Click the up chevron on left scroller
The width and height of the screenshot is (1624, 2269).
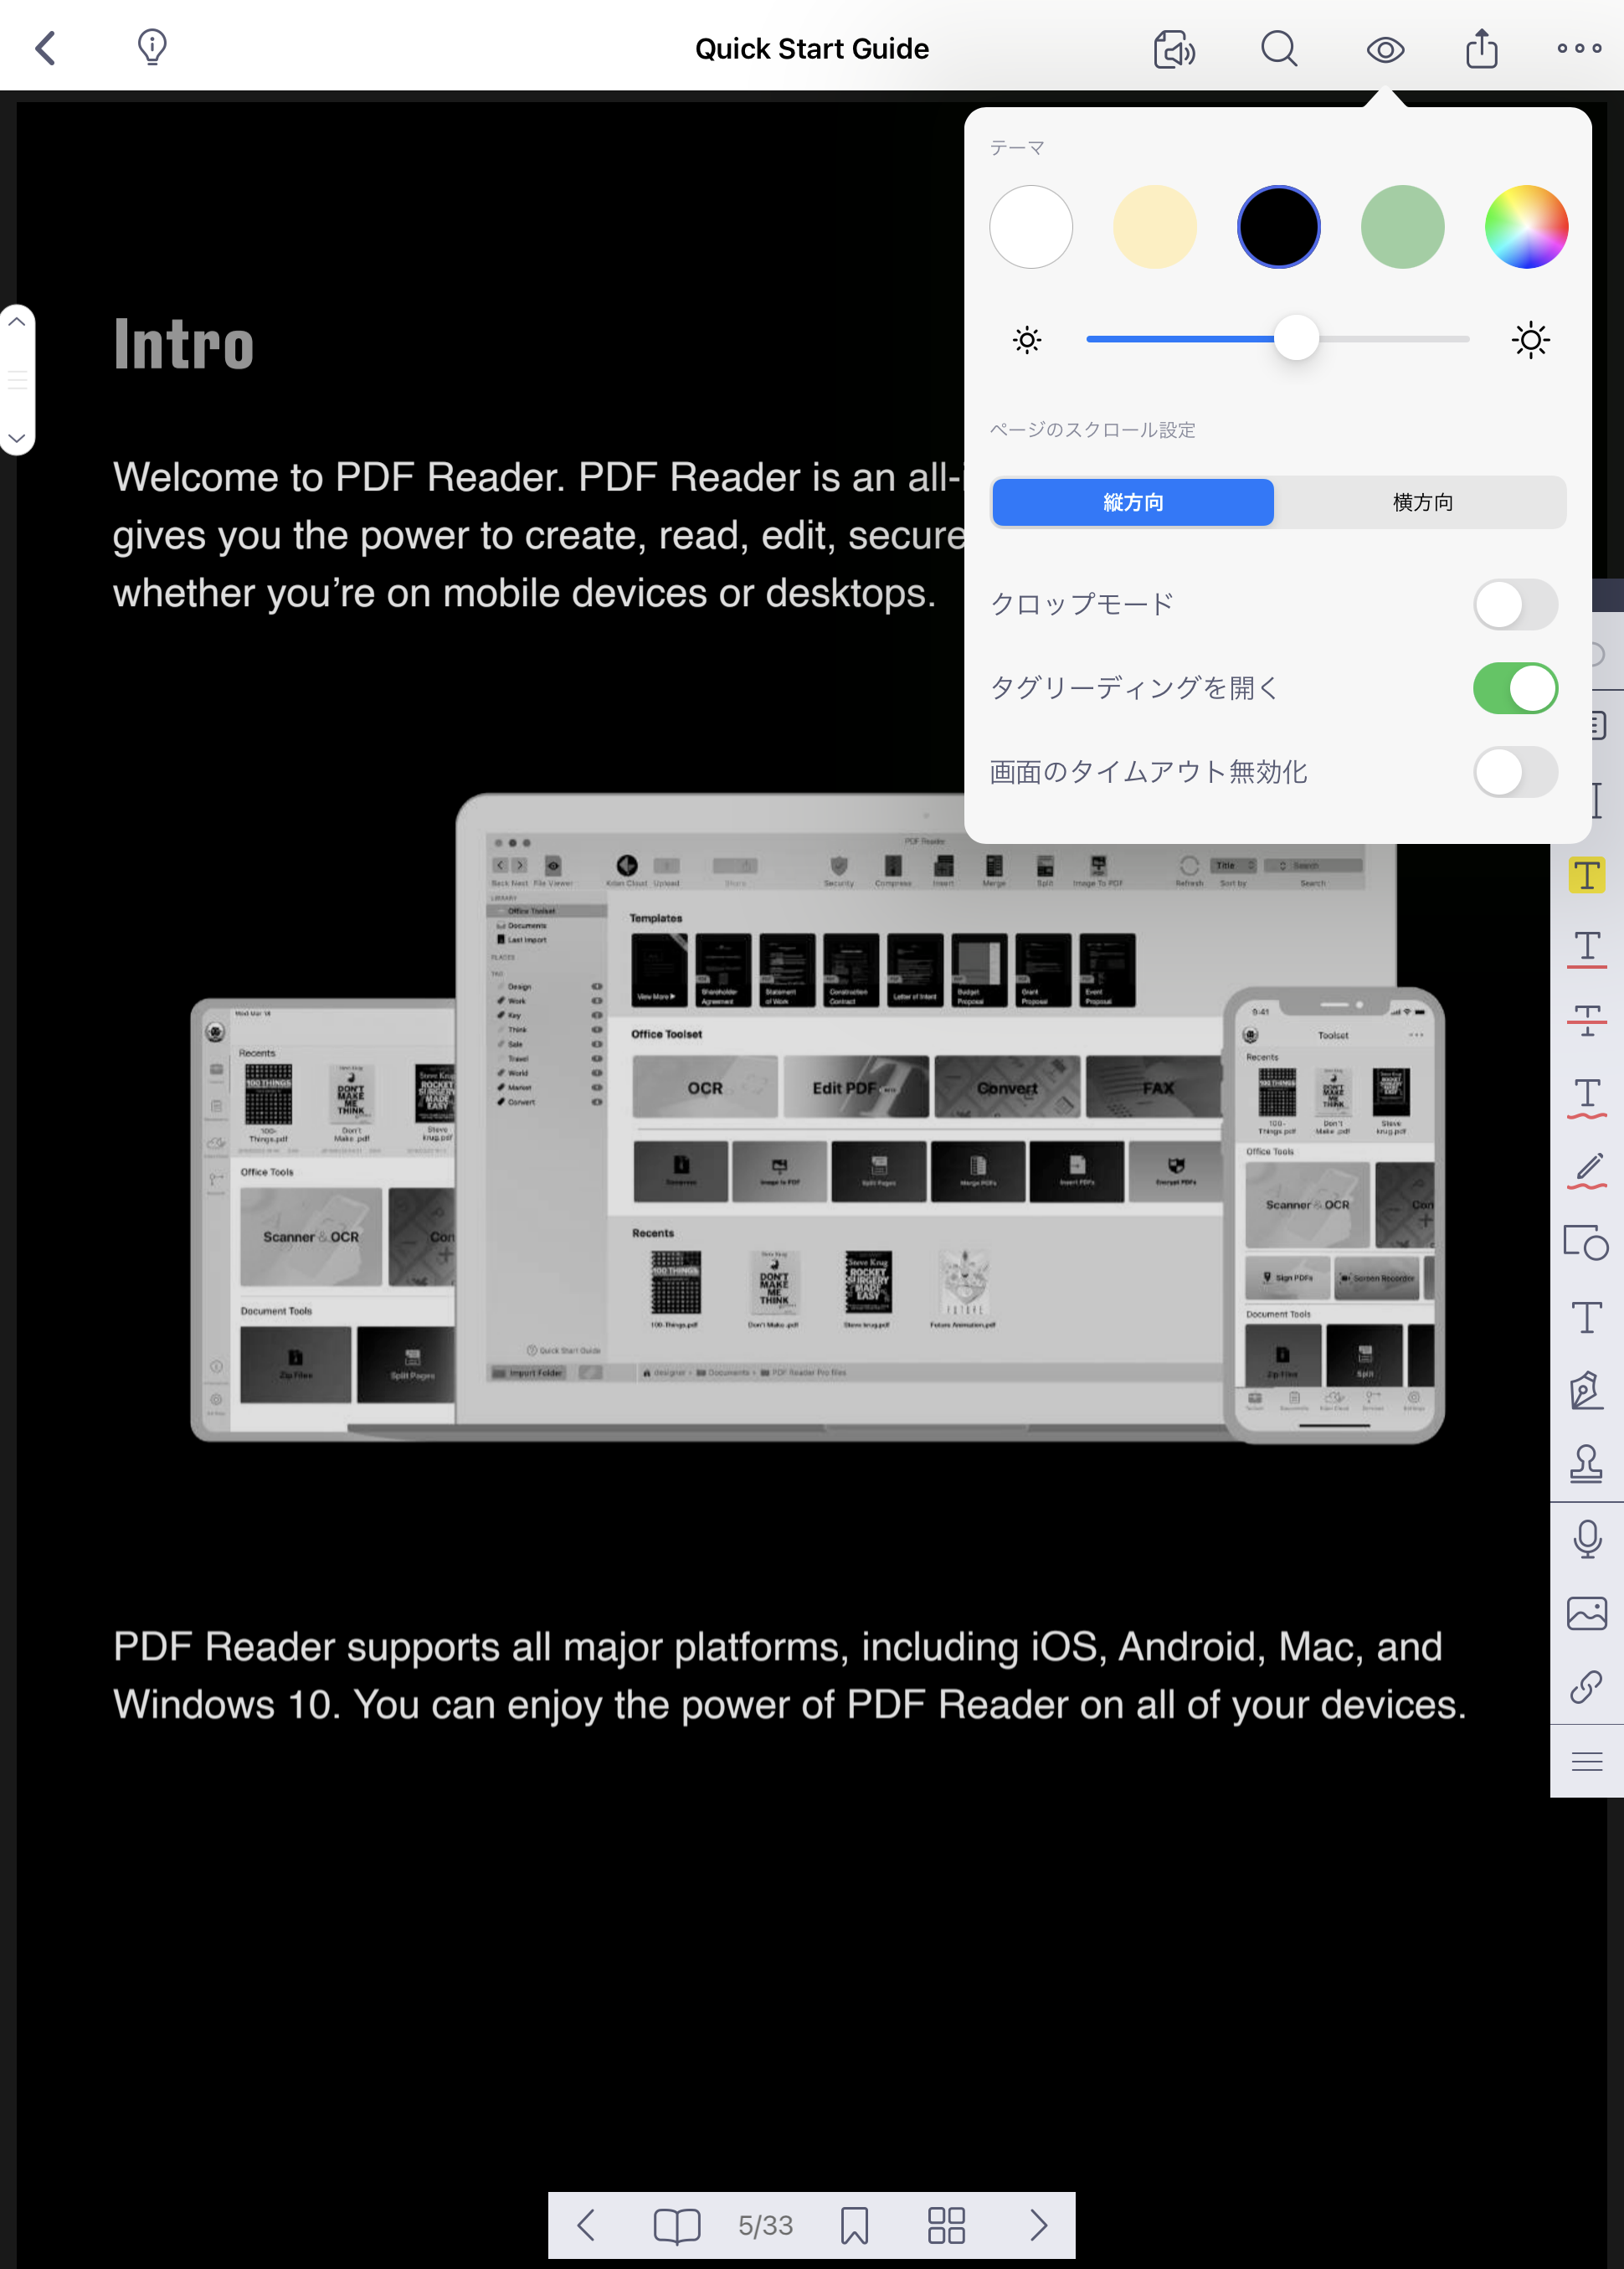point(16,322)
